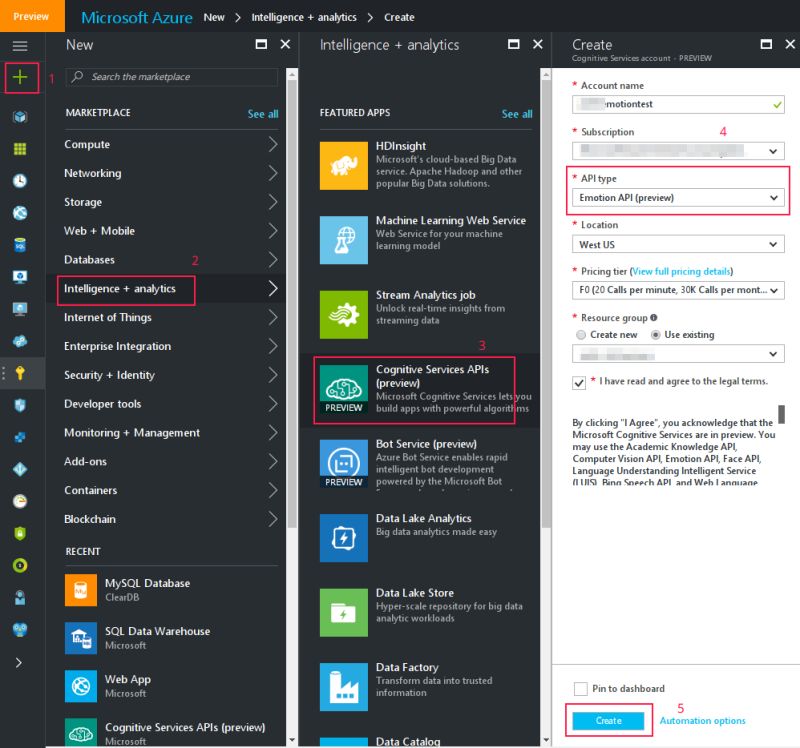This screenshot has height=748, width=800.
Task: Click the green plus New resource icon
Action: (21, 78)
